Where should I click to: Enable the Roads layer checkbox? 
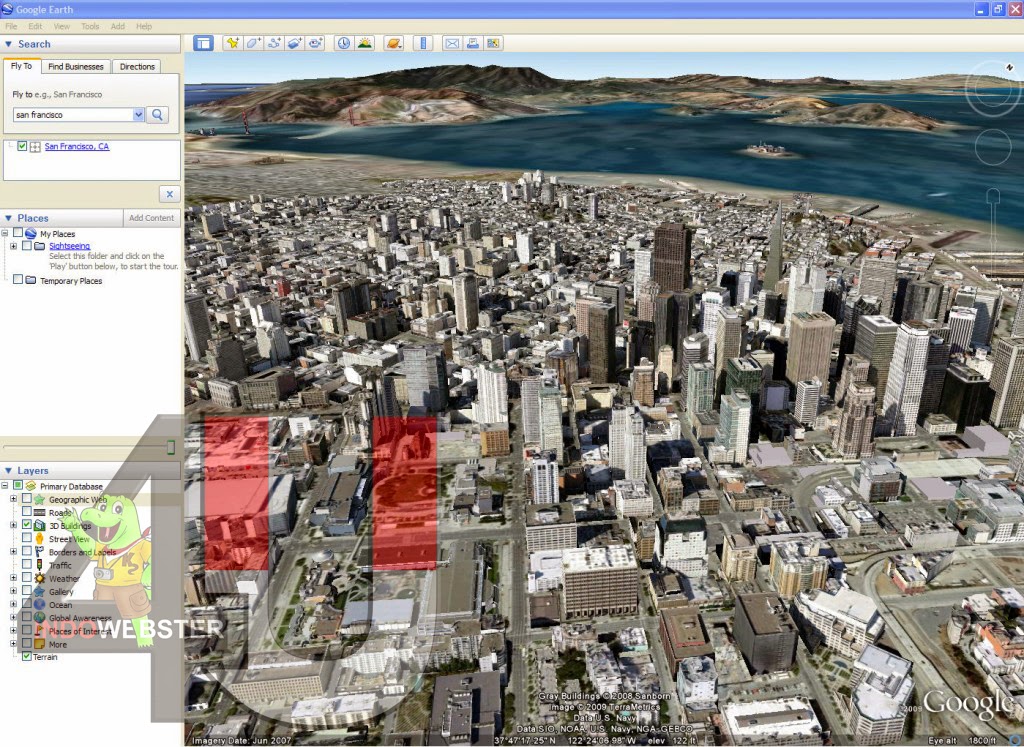point(27,511)
